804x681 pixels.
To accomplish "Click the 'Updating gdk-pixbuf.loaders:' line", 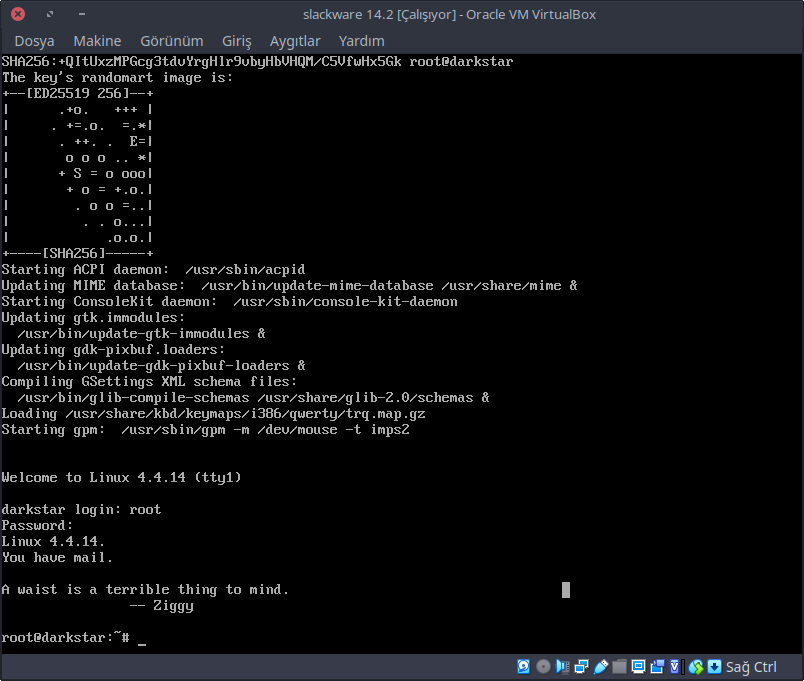I will (x=113, y=350).
